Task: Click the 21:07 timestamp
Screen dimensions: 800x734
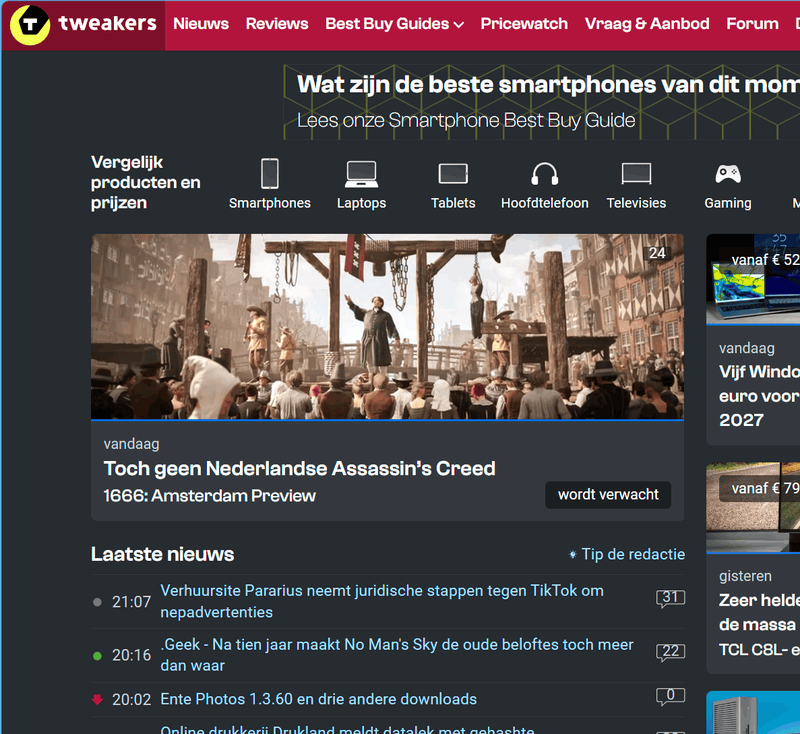Action: 131,602
